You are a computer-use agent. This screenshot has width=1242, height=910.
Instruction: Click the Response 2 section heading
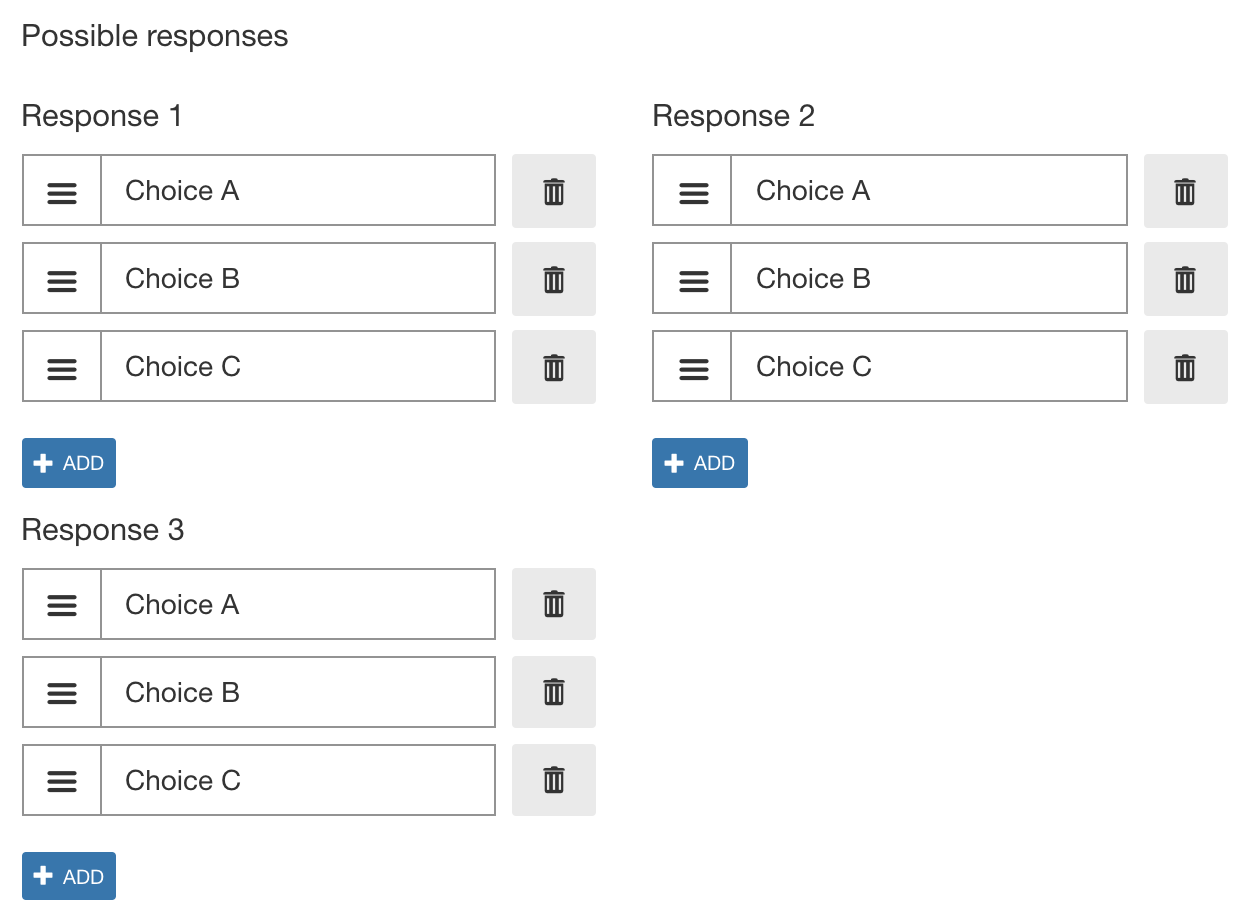point(733,116)
